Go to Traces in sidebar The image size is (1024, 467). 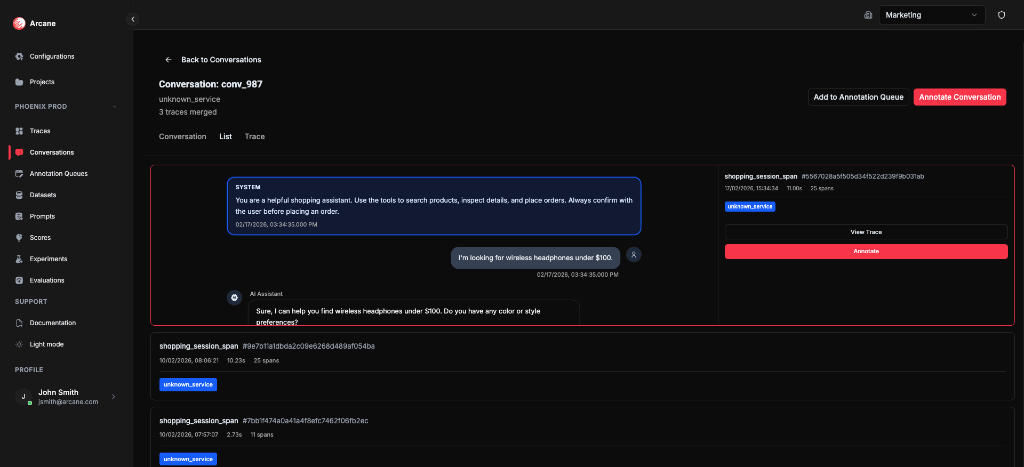[x=40, y=131]
